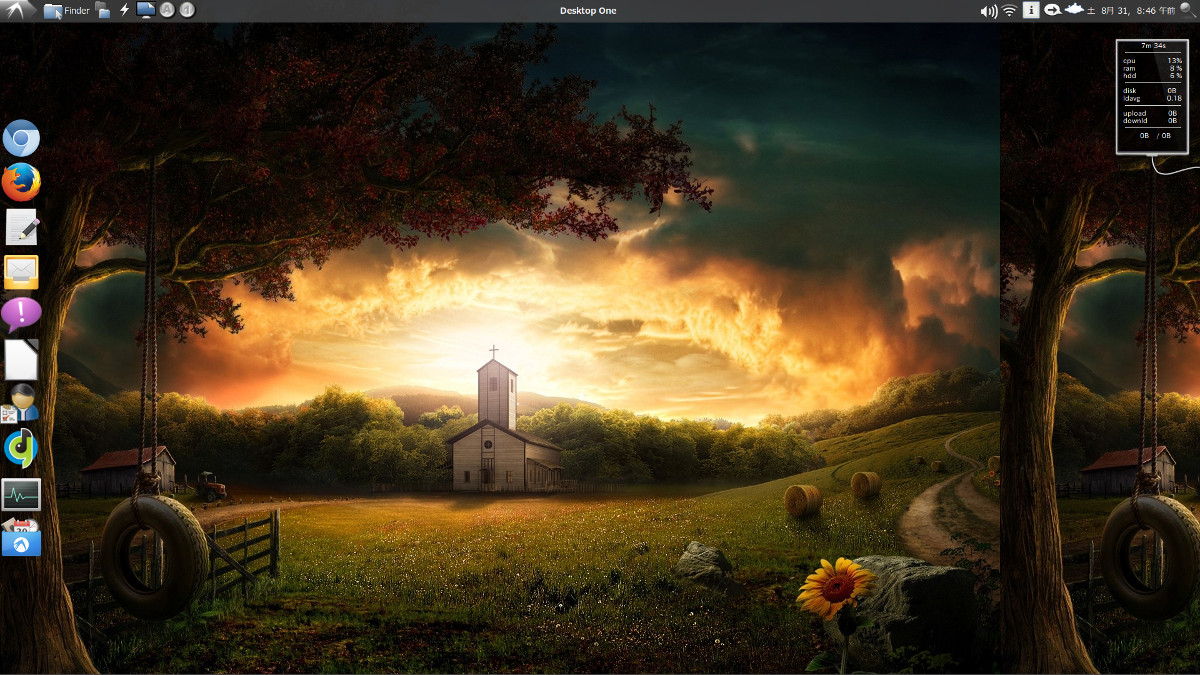Click the speech bubble arrow indicator
Image resolution: width=1200 pixels, height=675 pixels.
(x=1052, y=10)
